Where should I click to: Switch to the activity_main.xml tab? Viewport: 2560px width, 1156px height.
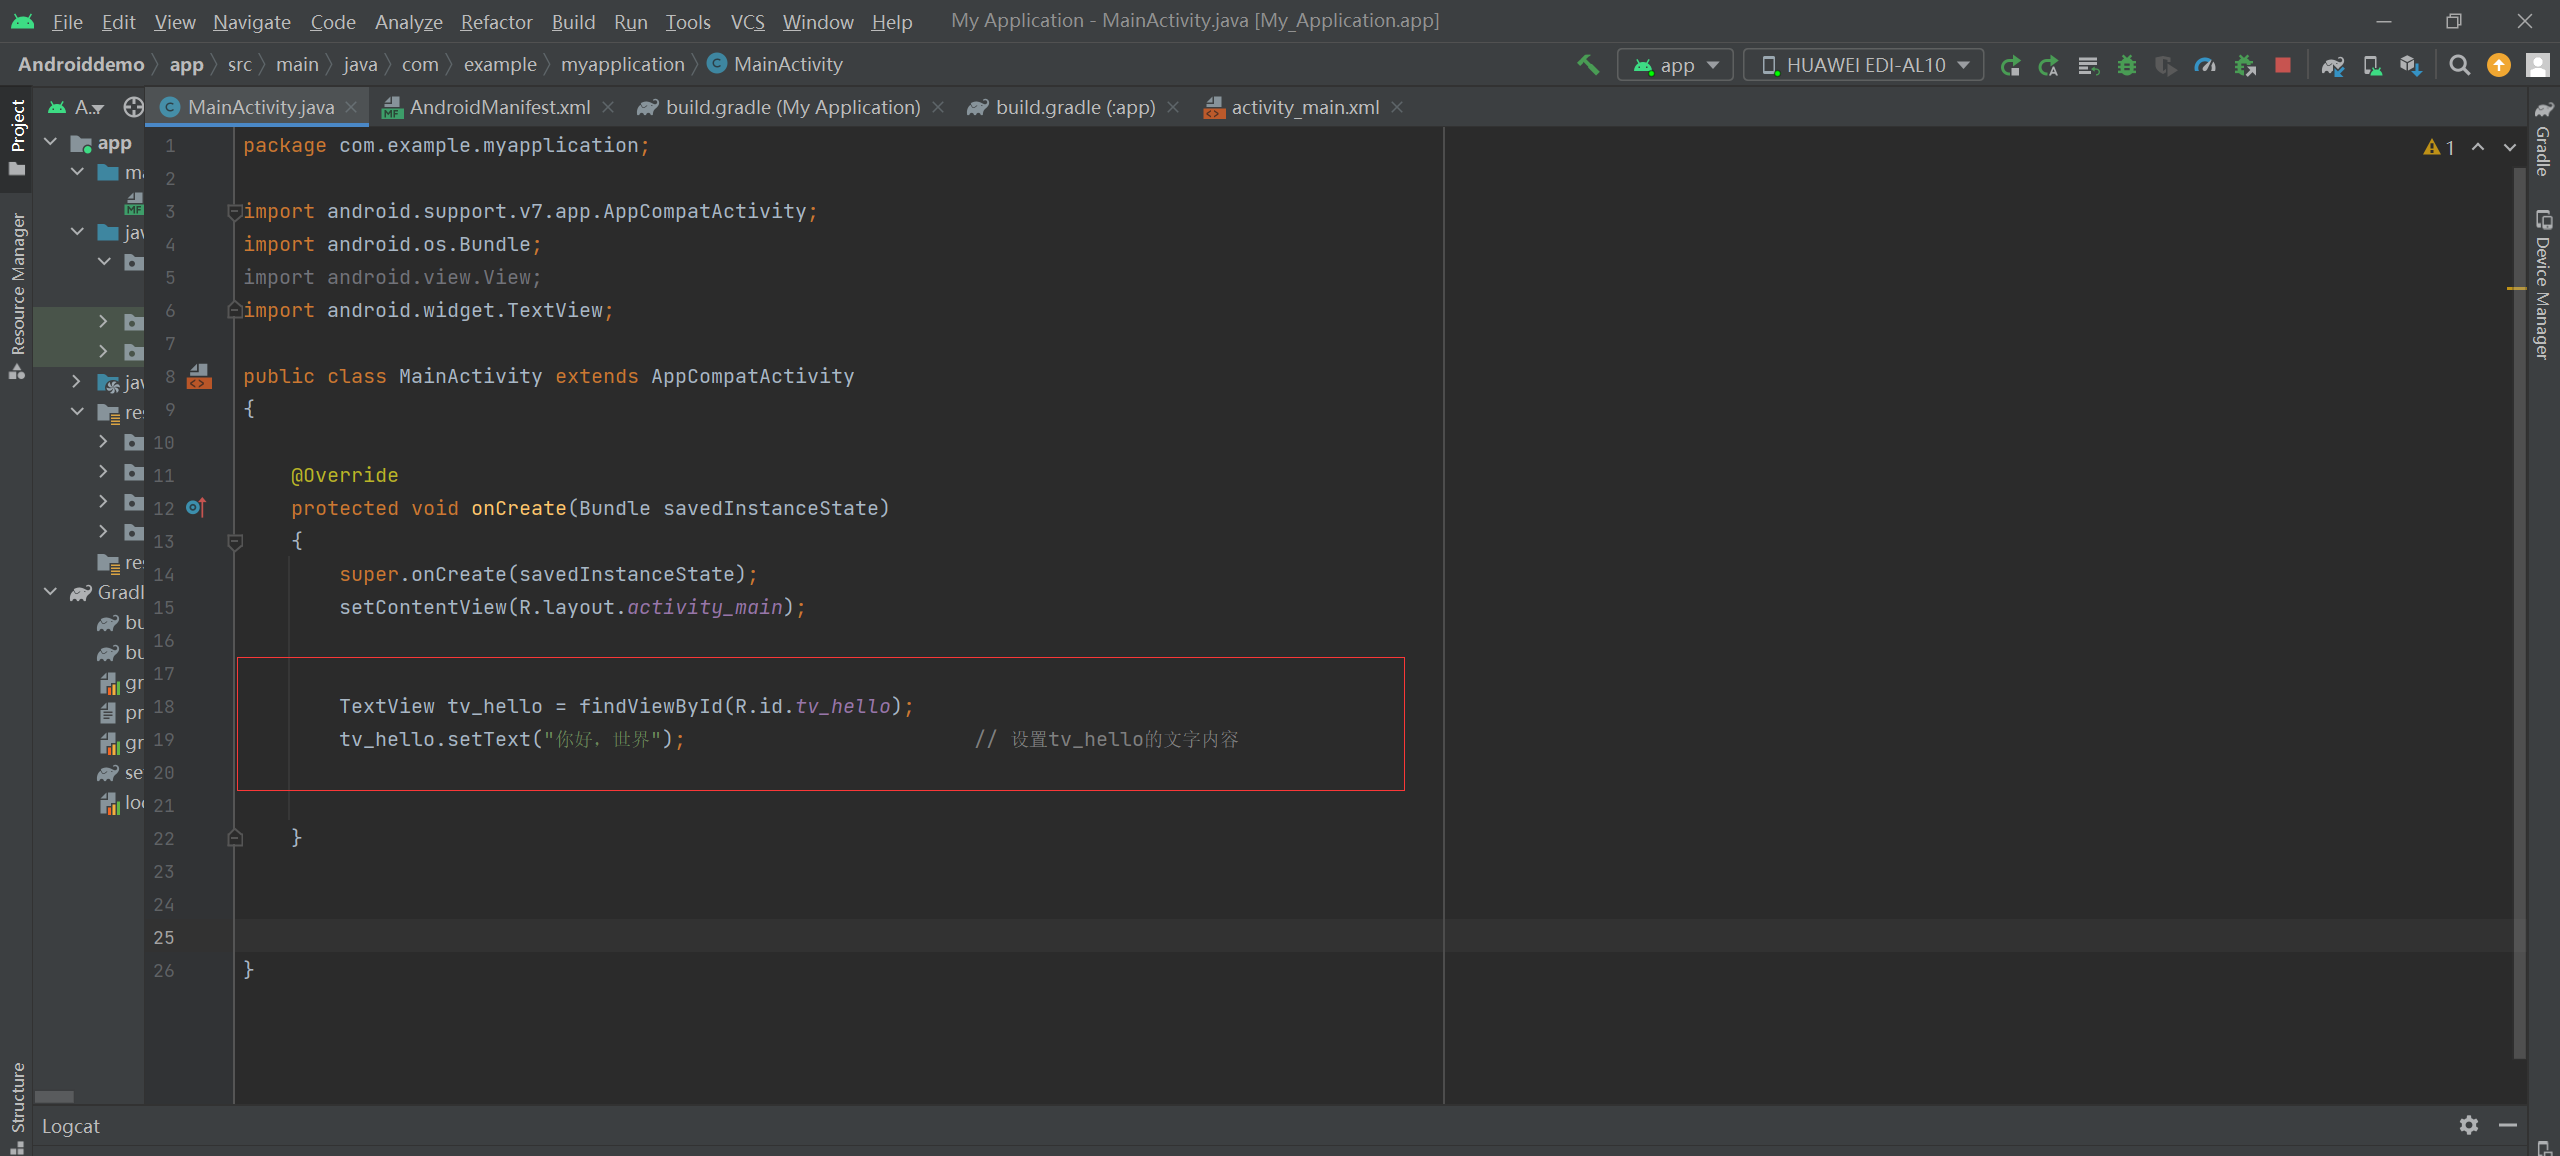click(x=1304, y=107)
